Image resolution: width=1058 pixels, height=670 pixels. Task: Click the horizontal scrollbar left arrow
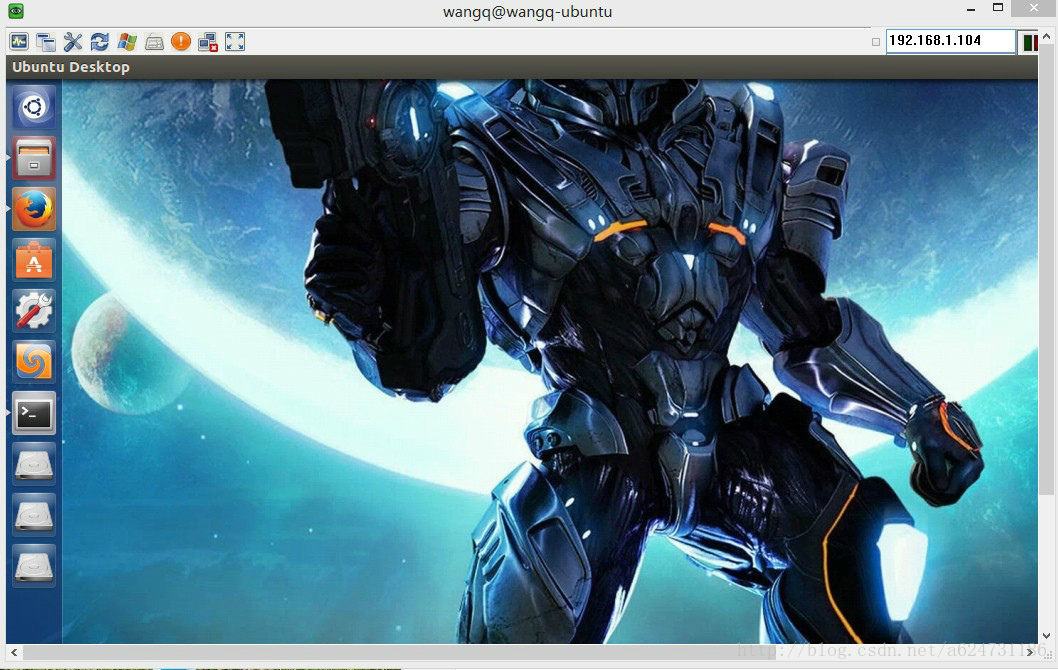(x=13, y=652)
